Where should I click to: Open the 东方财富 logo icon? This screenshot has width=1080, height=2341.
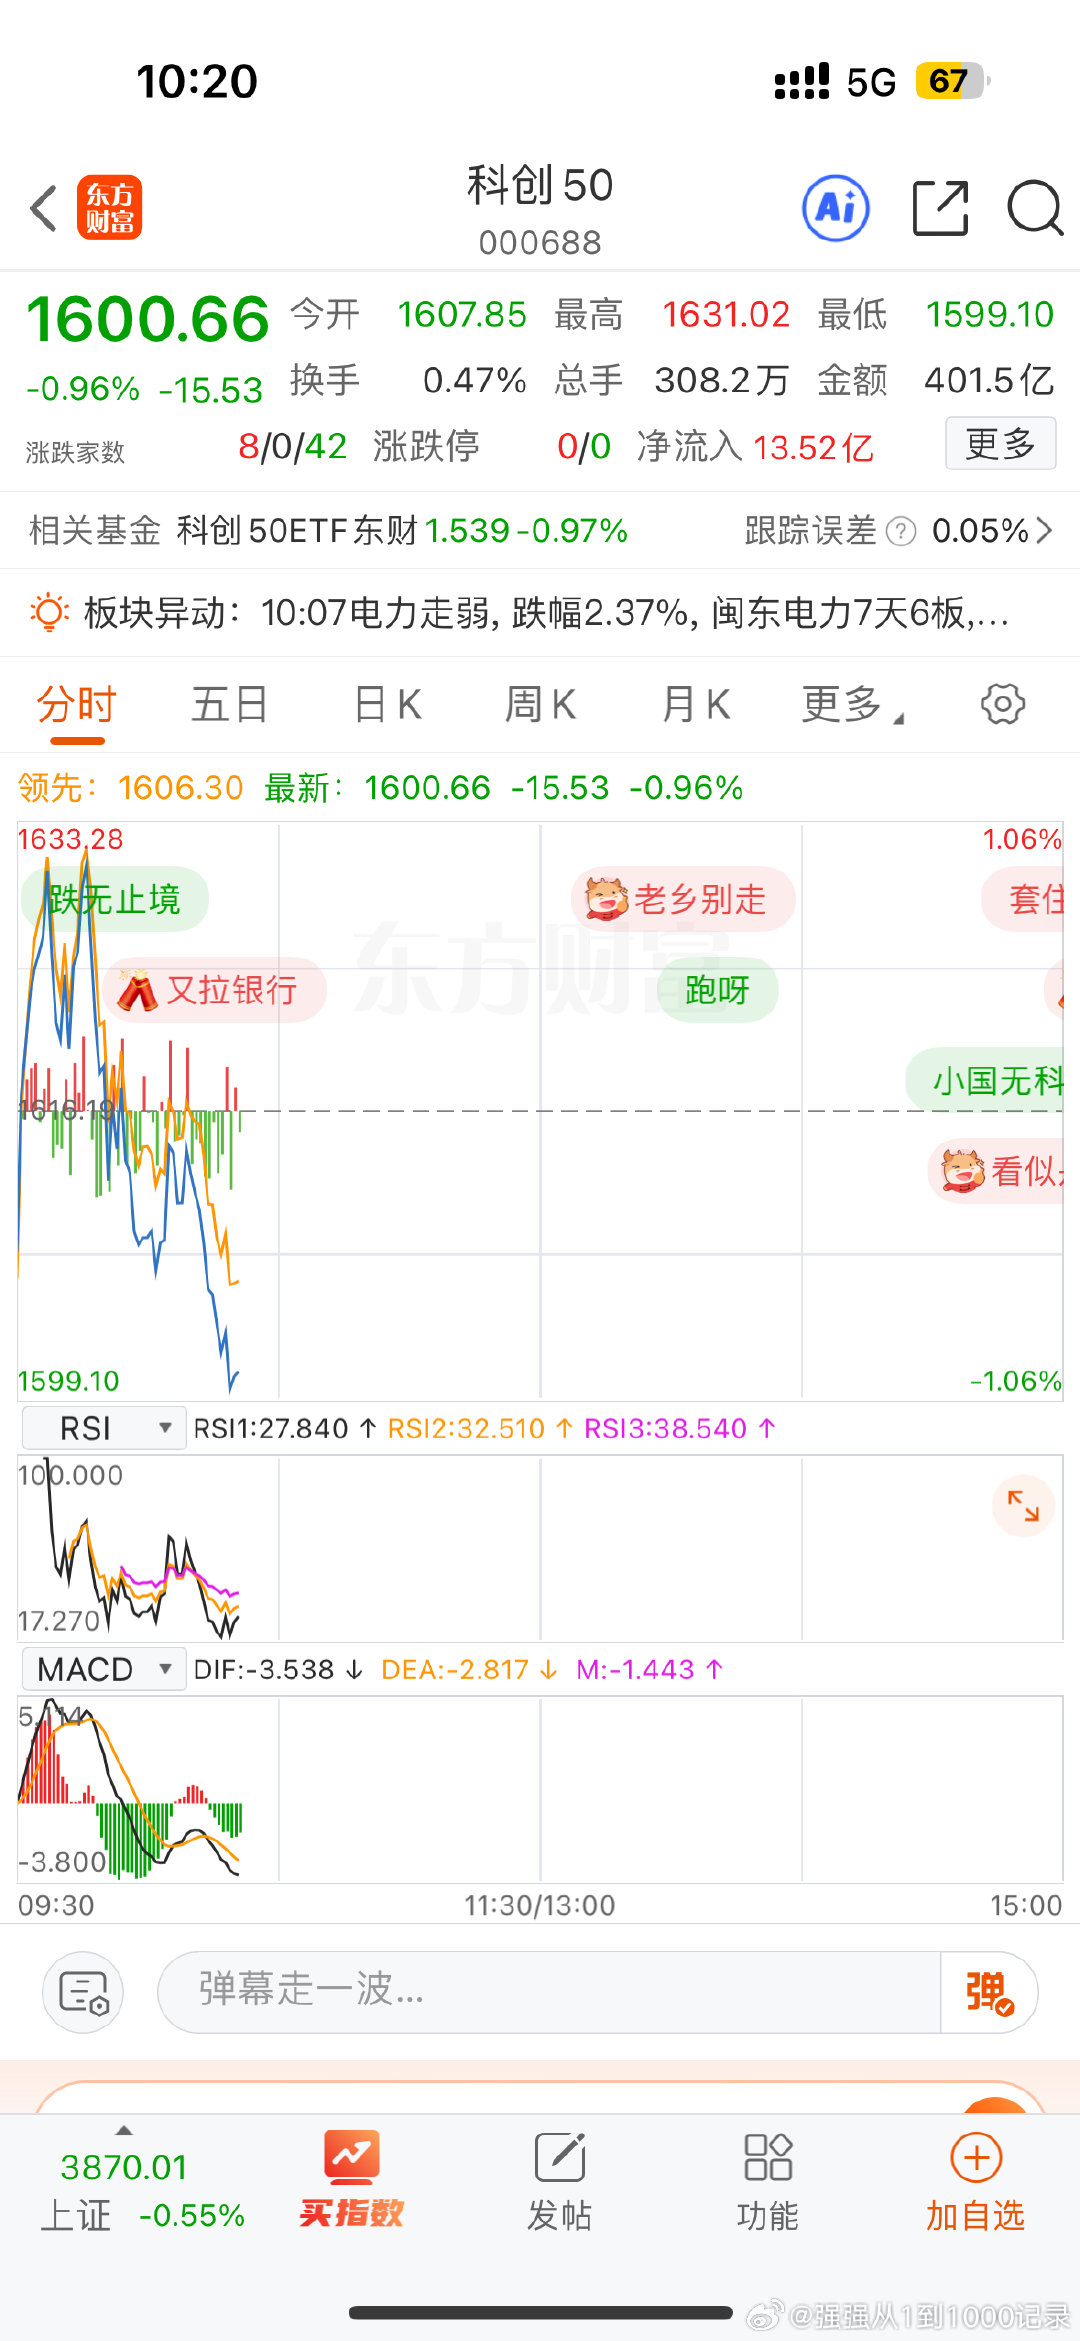[110, 208]
